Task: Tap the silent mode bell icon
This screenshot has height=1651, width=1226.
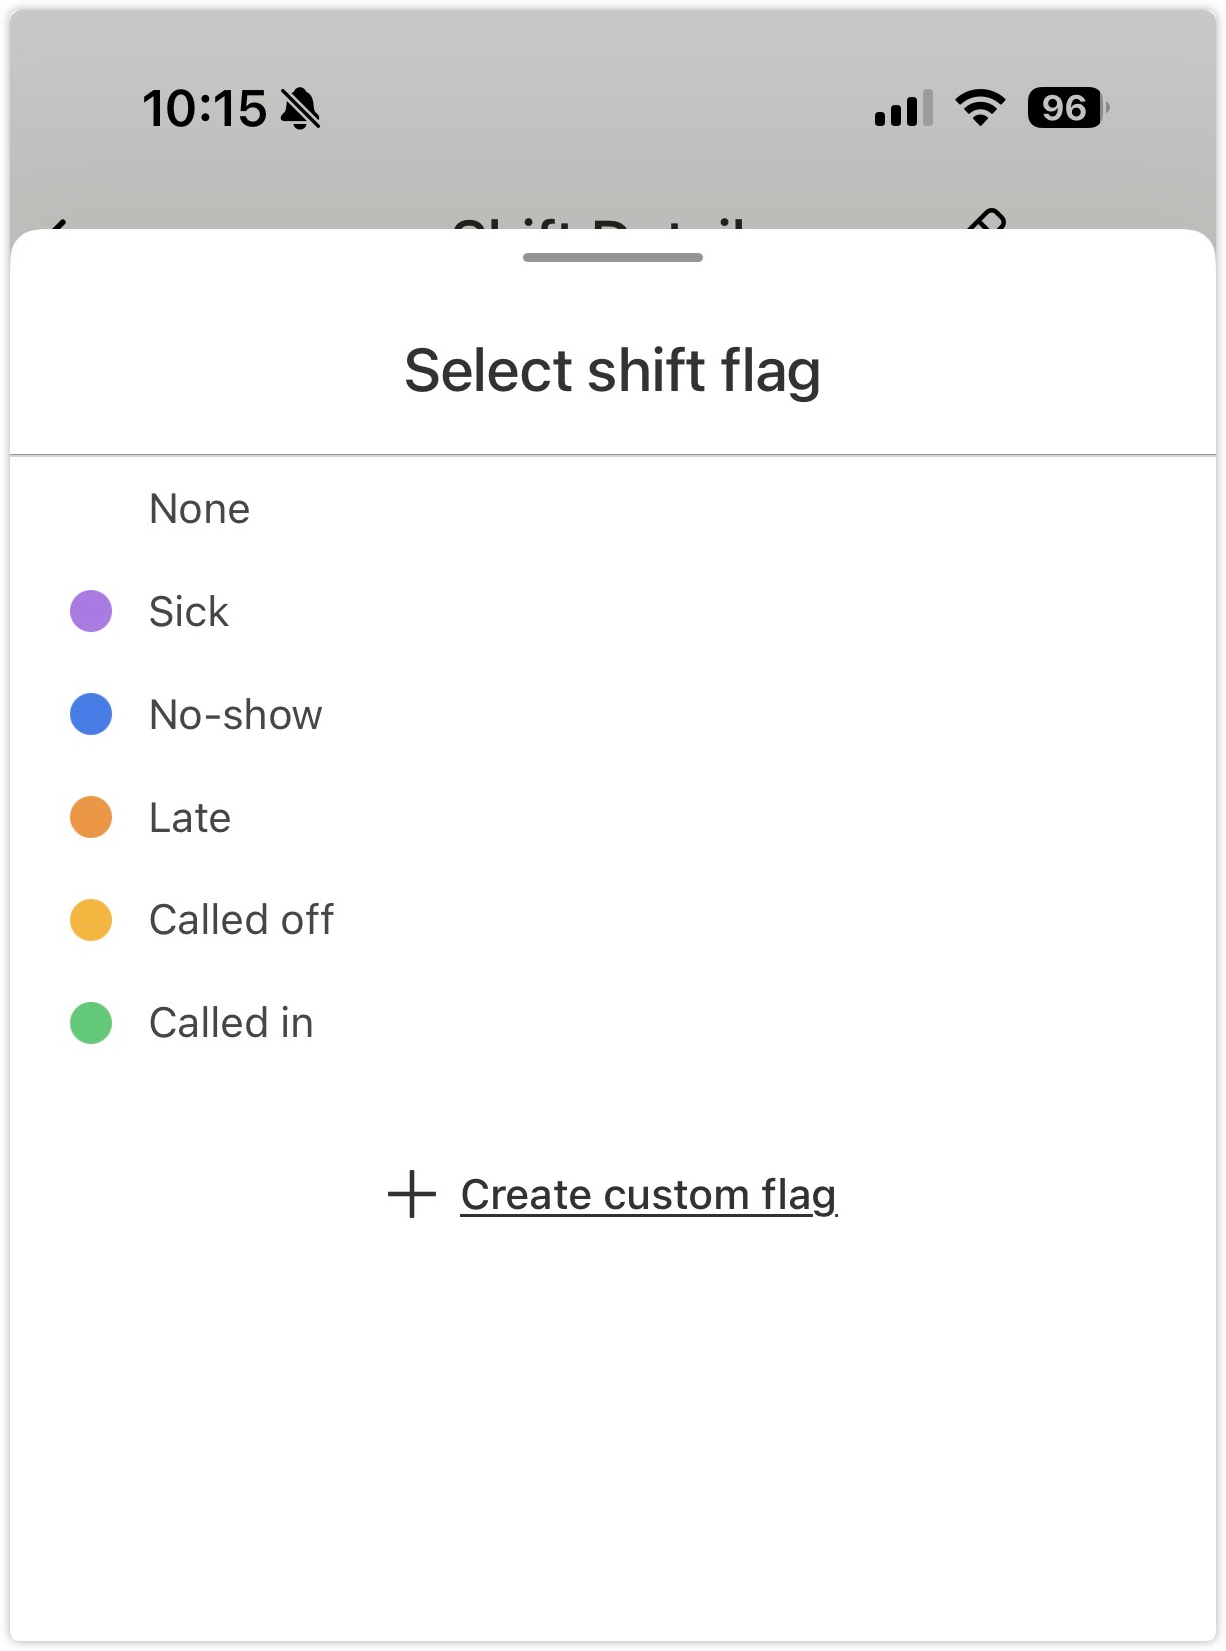Action: [x=300, y=108]
